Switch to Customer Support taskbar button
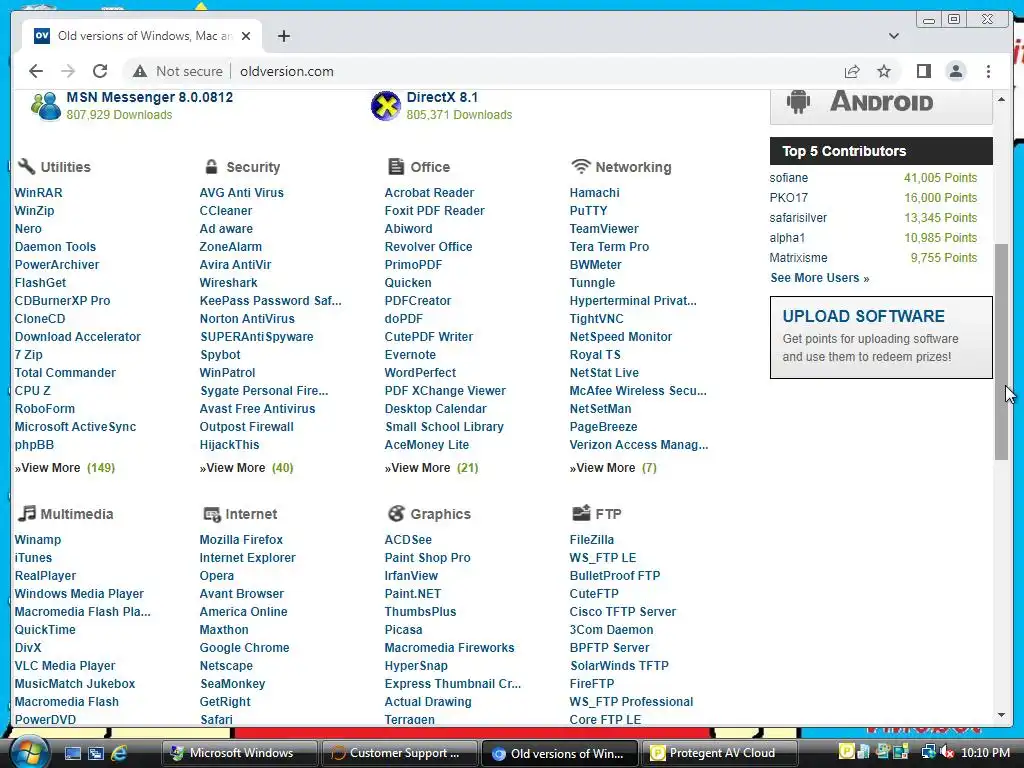This screenshot has width=1024, height=768. pos(400,753)
